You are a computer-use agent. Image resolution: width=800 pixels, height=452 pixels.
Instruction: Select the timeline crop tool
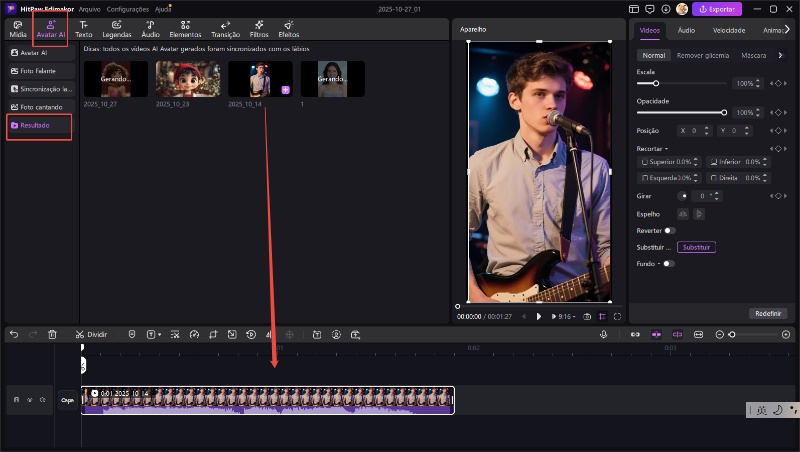[213, 334]
